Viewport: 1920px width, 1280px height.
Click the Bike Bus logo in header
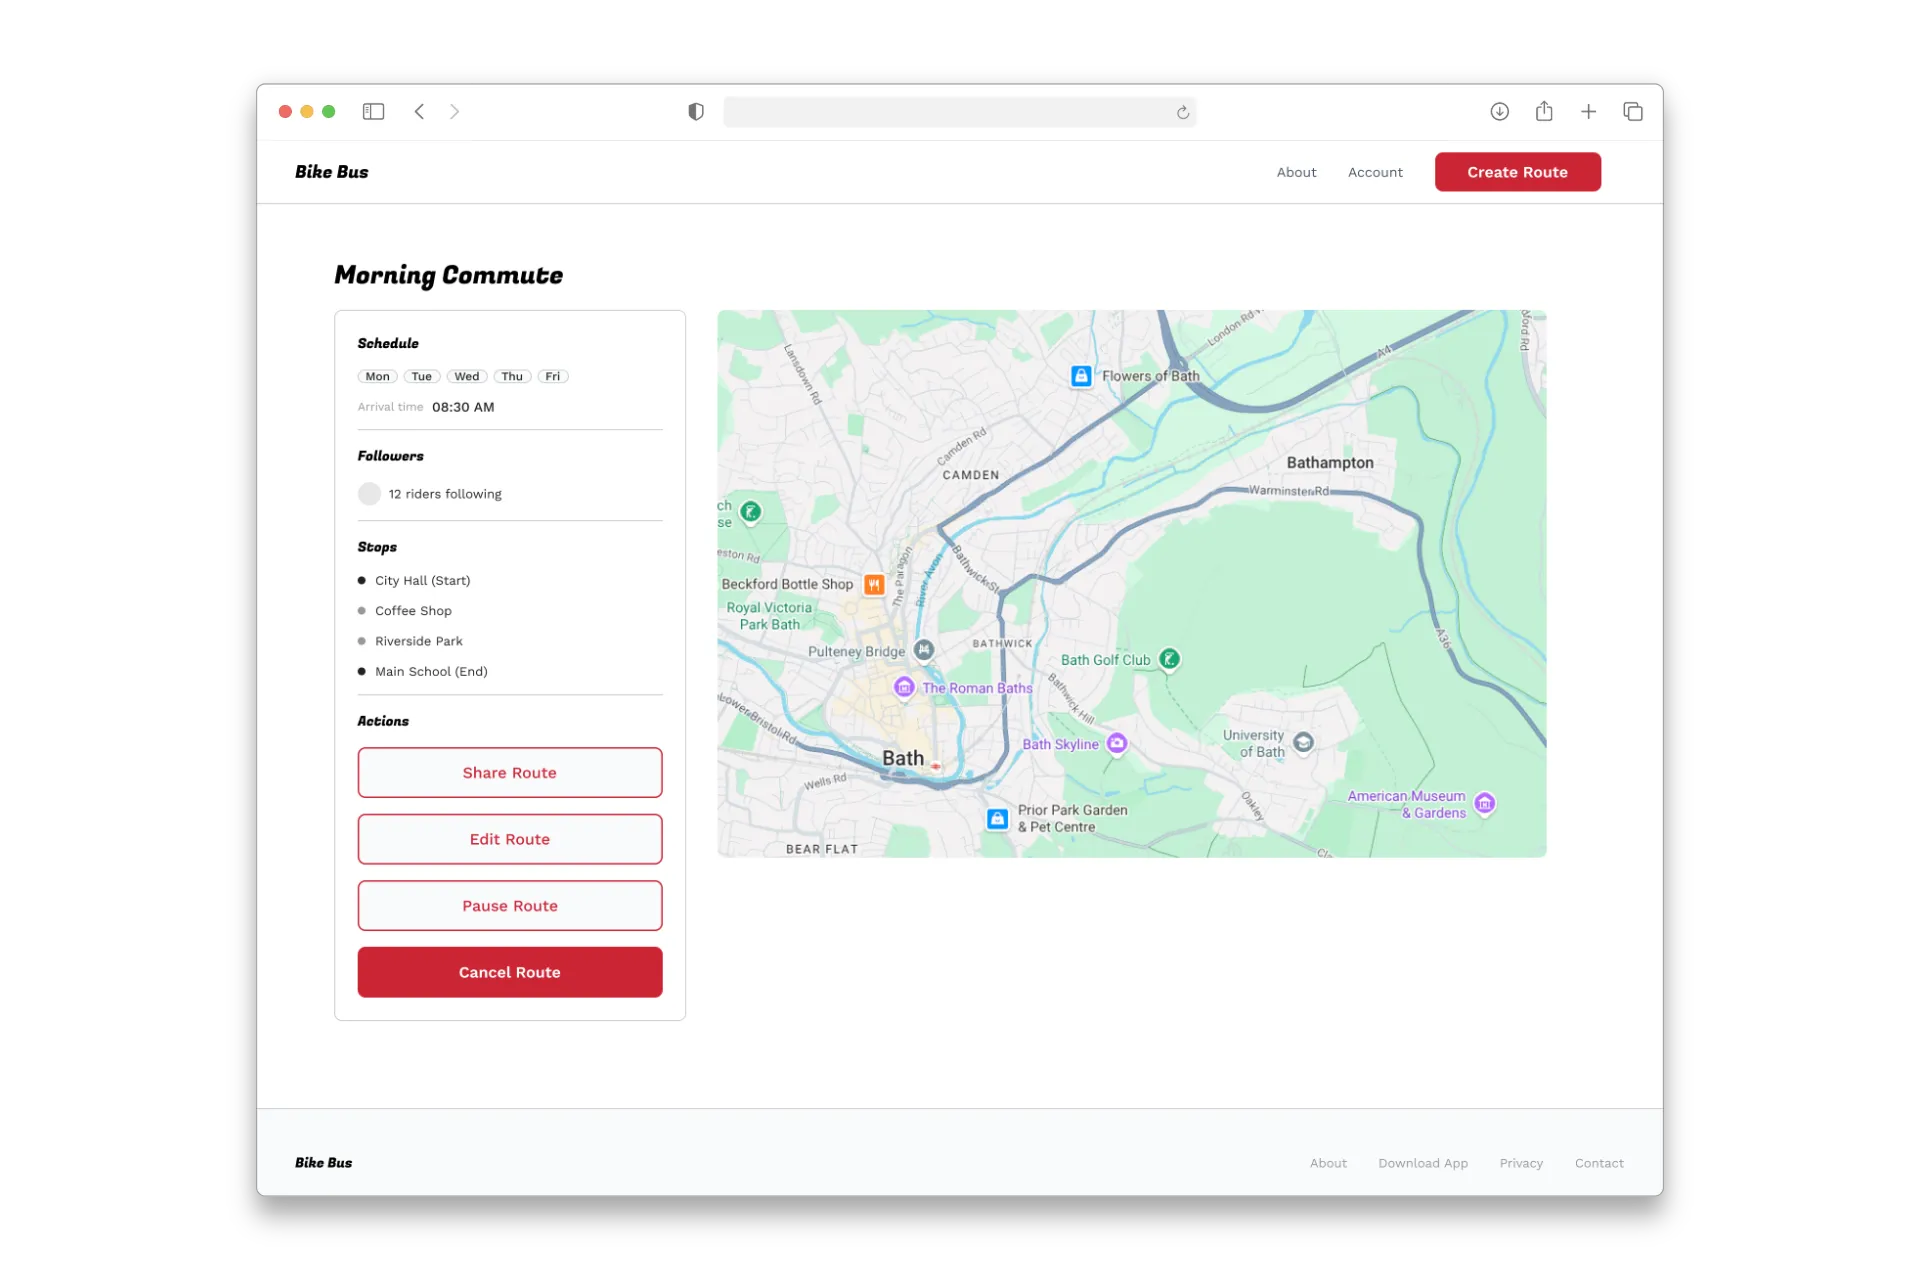pos(331,172)
